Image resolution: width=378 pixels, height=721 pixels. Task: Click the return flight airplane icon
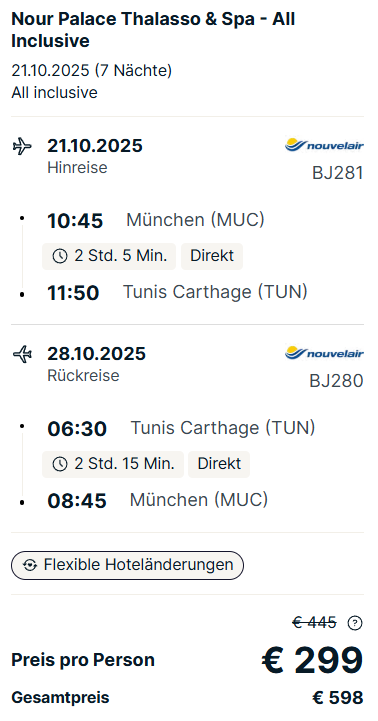pyautogui.click(x=22, y=355)
